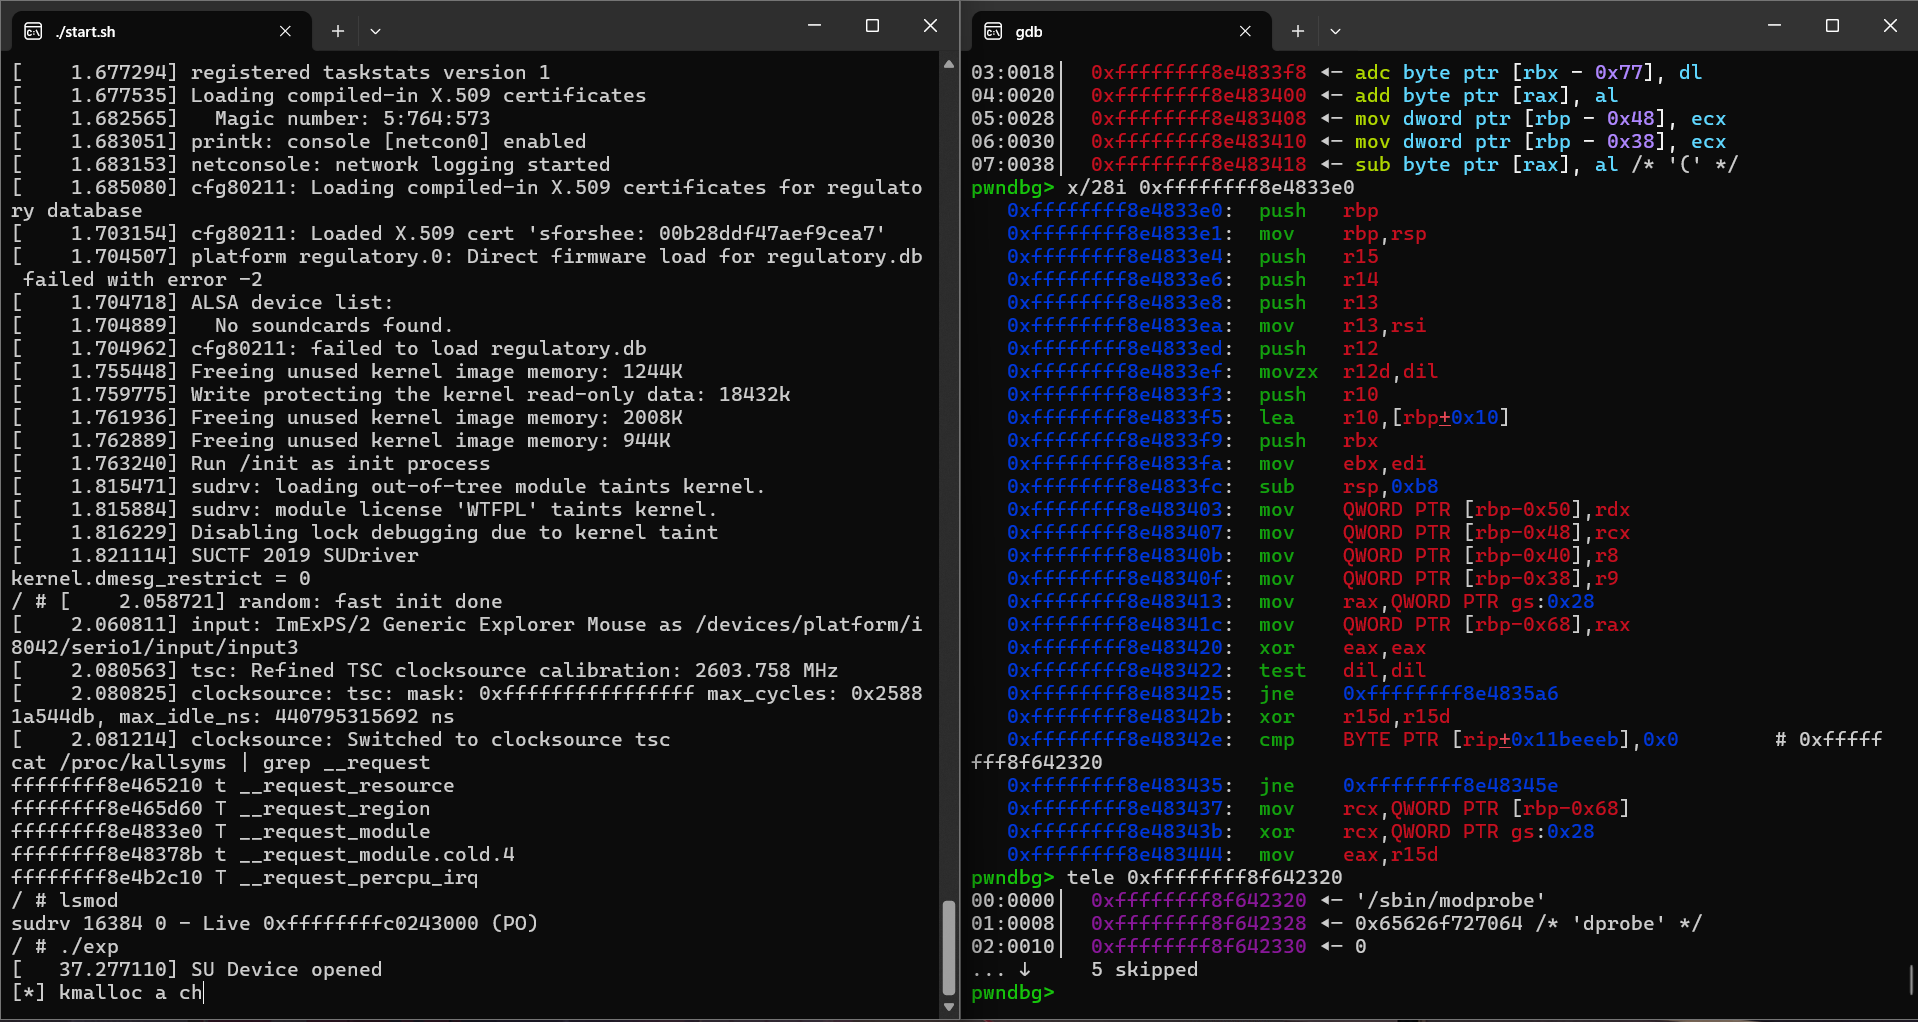This screenshot has height=1022, width=1918.
Task: Open a new tab in the start.sh terminal
Action: point(337,31)
